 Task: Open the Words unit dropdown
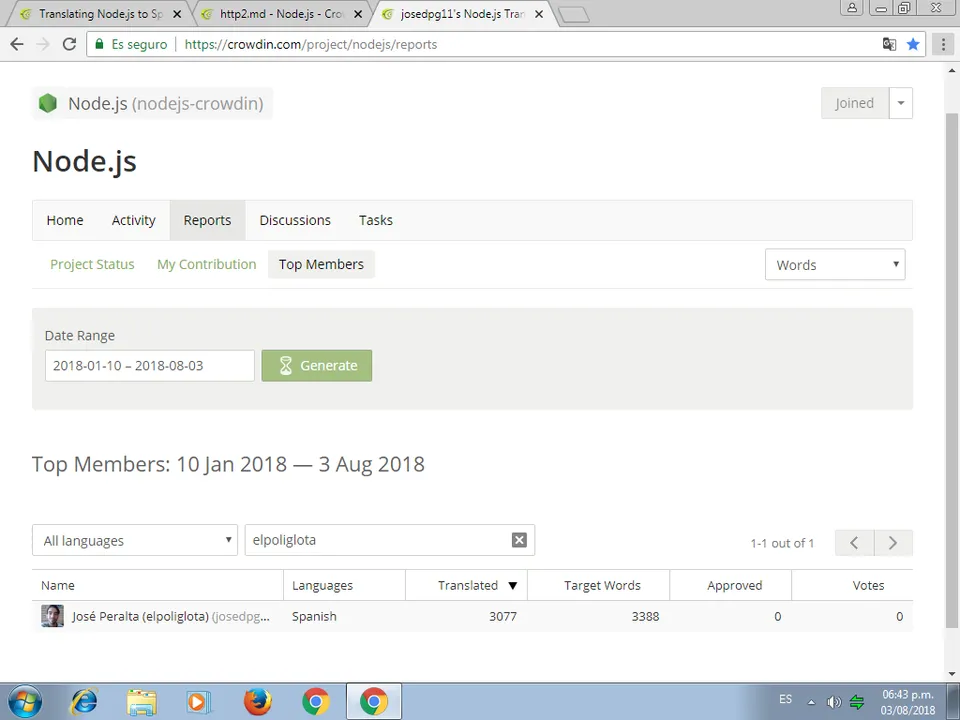coord(835,264)
